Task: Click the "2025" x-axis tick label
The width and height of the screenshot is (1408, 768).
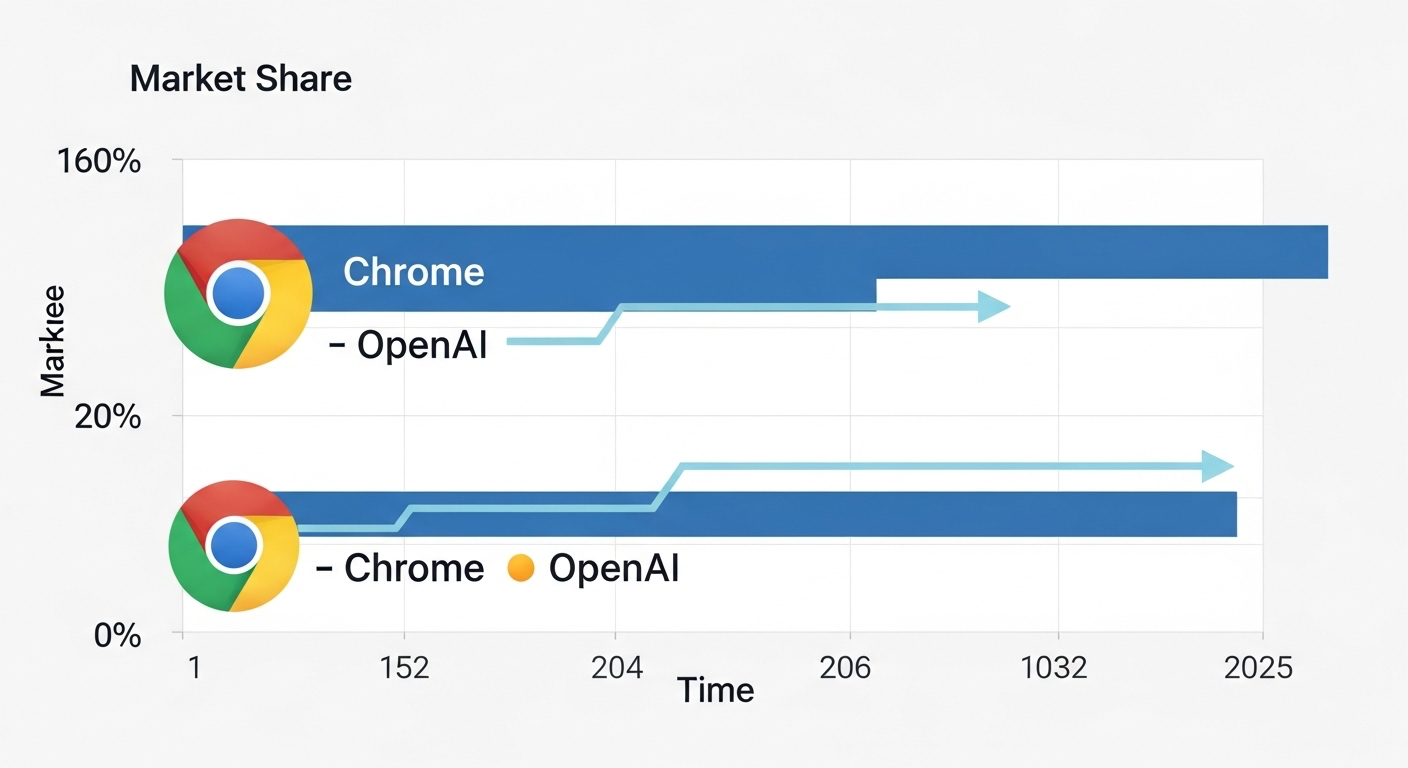Action: [1258, 667]
